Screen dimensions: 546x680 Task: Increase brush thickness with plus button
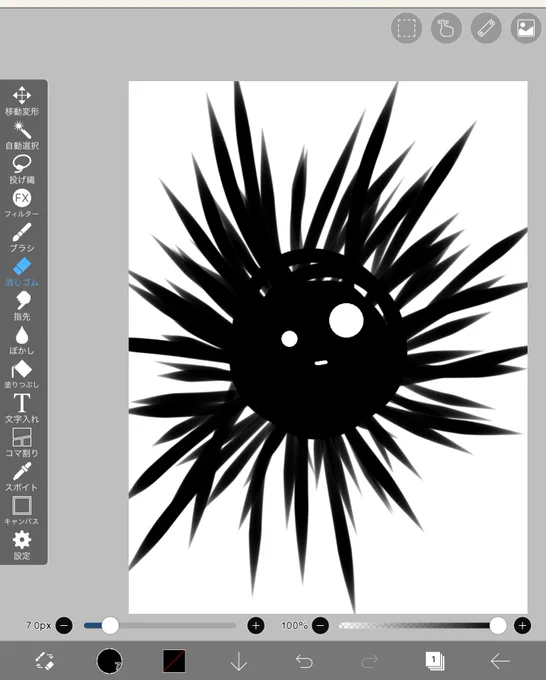click(256, 625)
